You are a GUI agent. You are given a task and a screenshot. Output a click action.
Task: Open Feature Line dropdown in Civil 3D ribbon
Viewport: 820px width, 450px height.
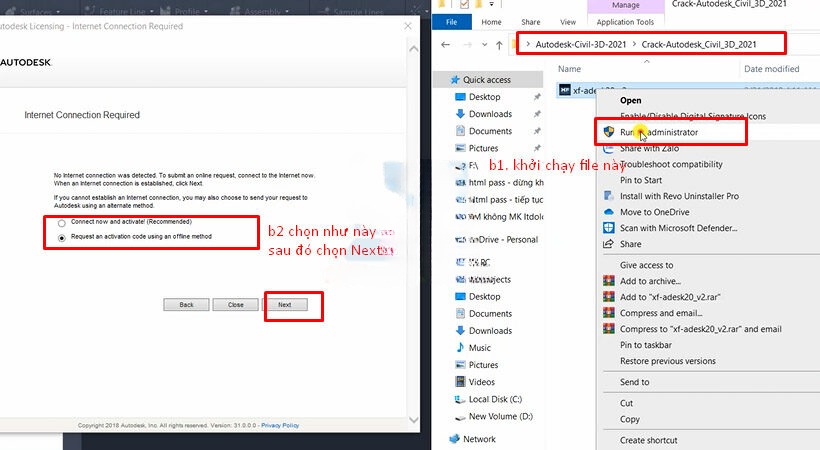coord(151,11)
